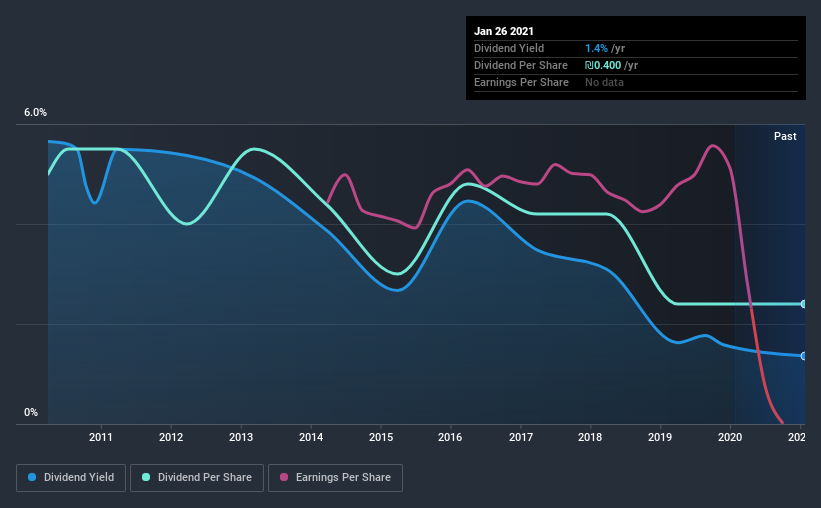Toggle the Dividend Yield legend button

[x=71, y=478]
